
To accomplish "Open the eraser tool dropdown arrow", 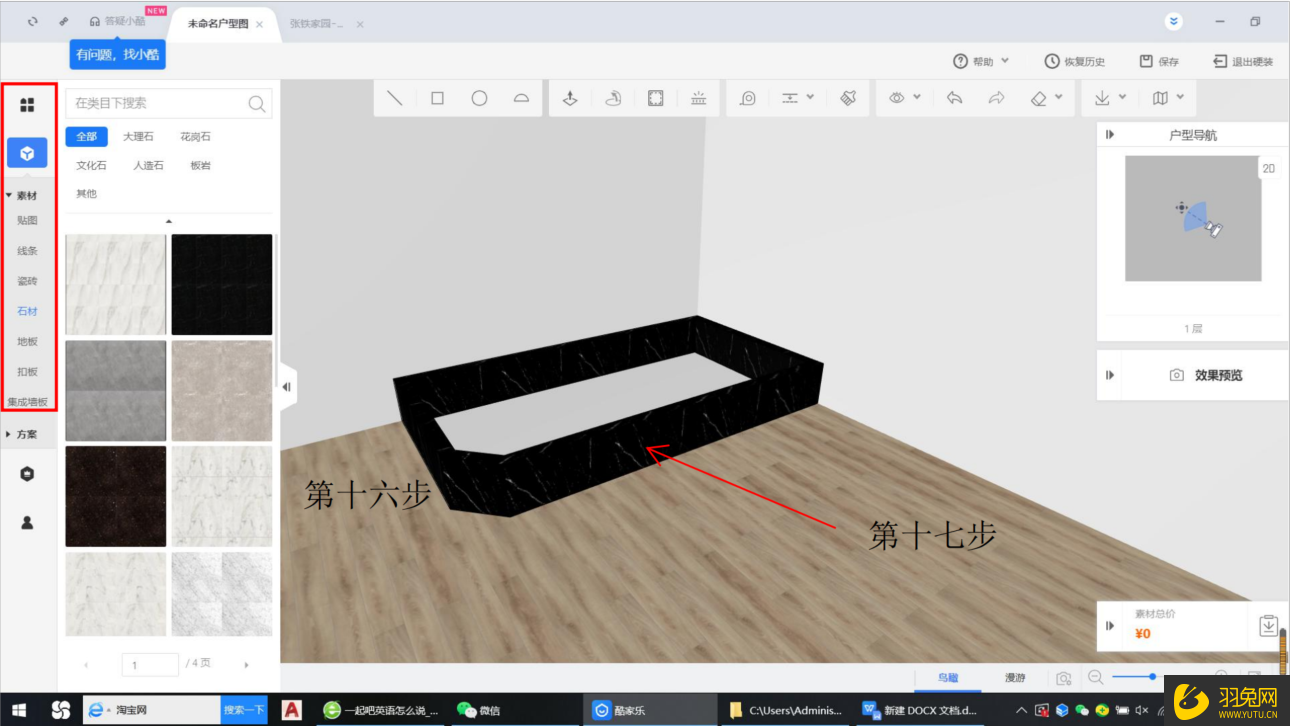I will pos(1059,97).
